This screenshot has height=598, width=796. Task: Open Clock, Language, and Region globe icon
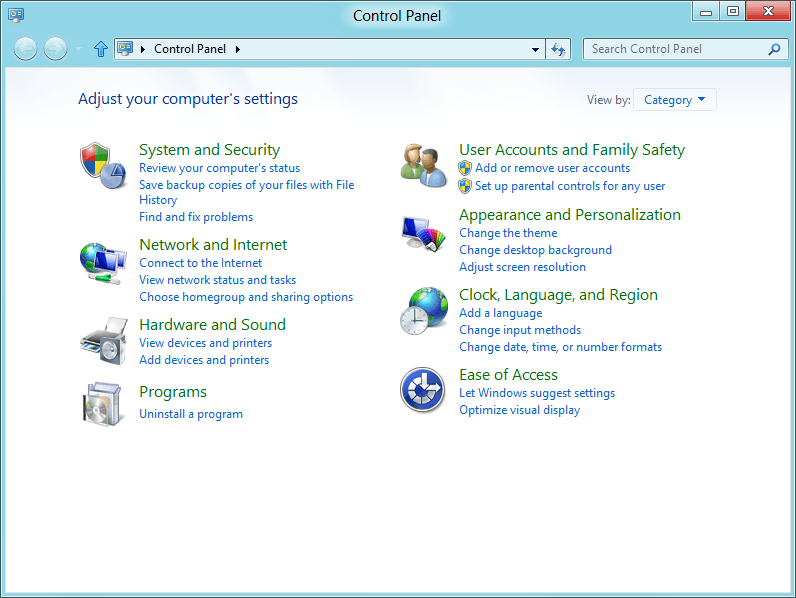tap(423, 310)
